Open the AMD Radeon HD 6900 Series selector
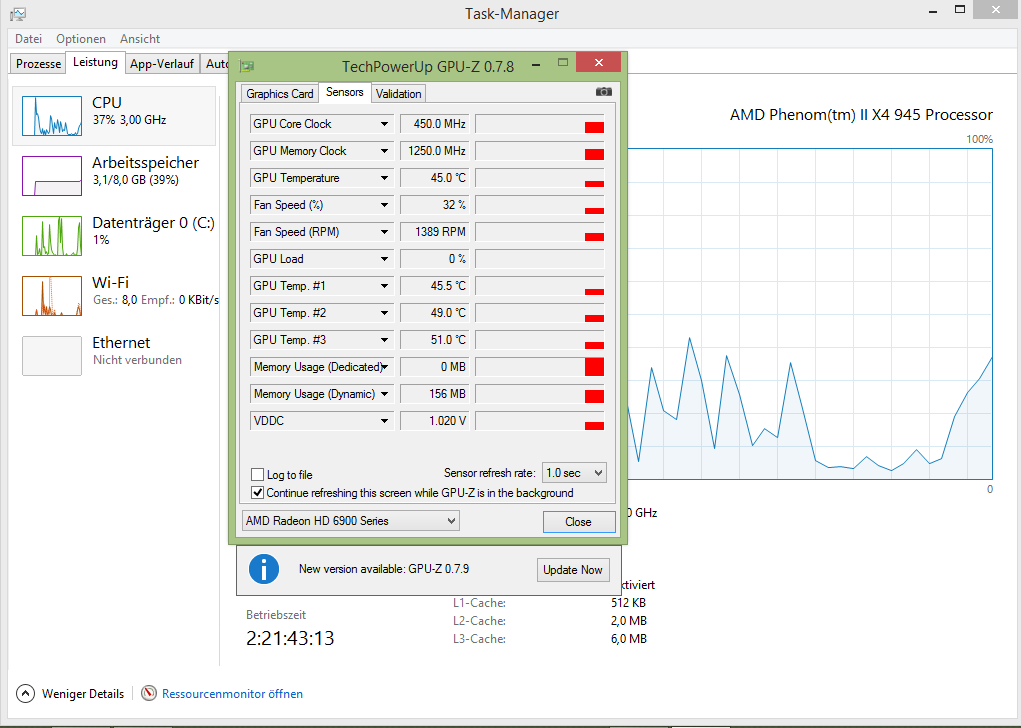This screenshot has width=1021, height=728. coord(350,521)
